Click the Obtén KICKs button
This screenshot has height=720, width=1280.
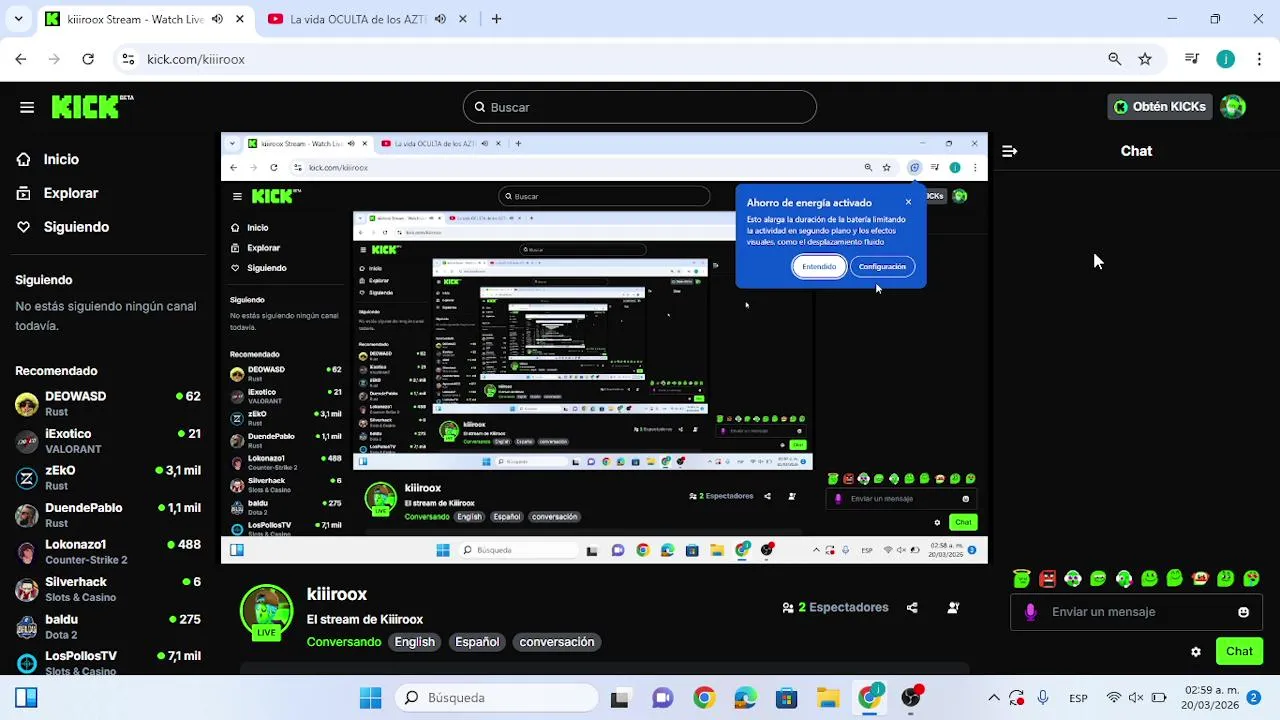[x=1160, y=107]
